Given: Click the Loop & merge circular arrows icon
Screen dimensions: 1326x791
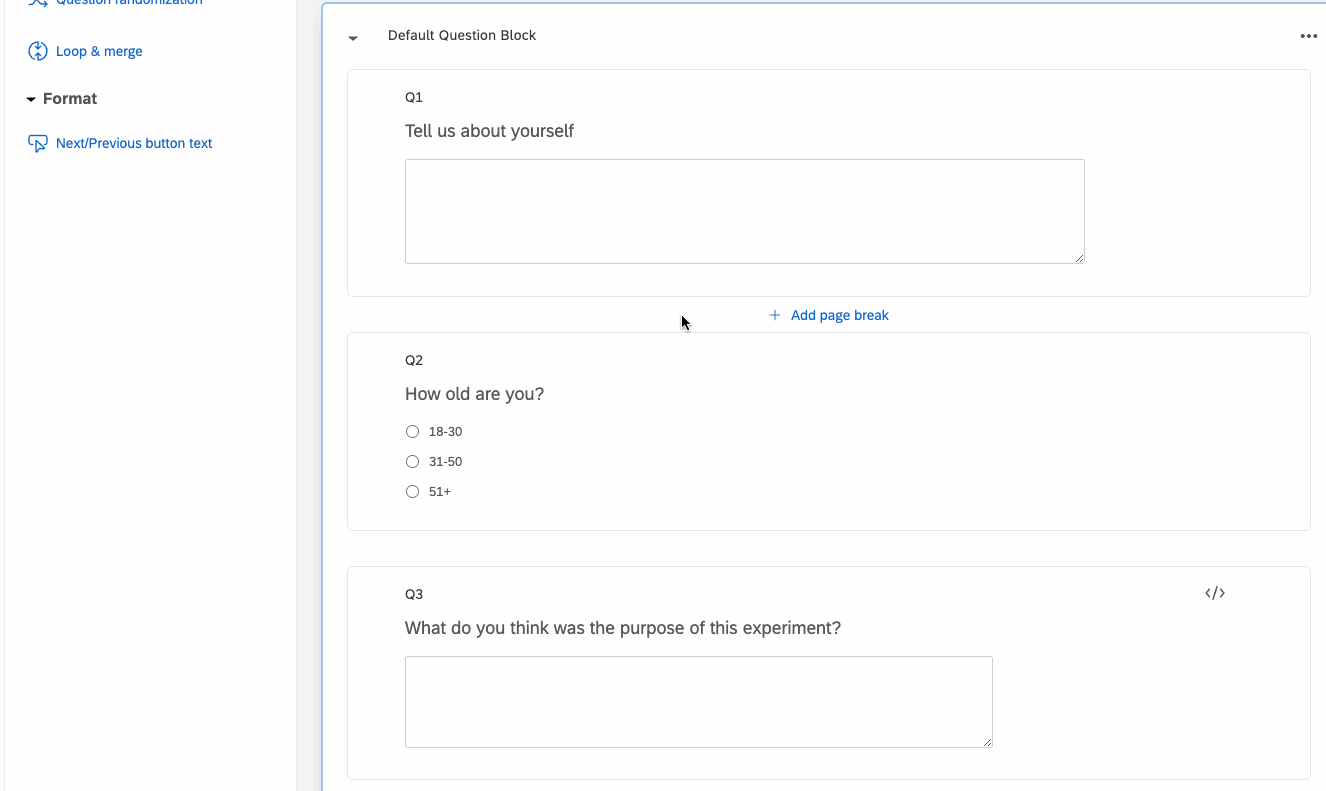Looking at the screenshot, I should [38, 51].
